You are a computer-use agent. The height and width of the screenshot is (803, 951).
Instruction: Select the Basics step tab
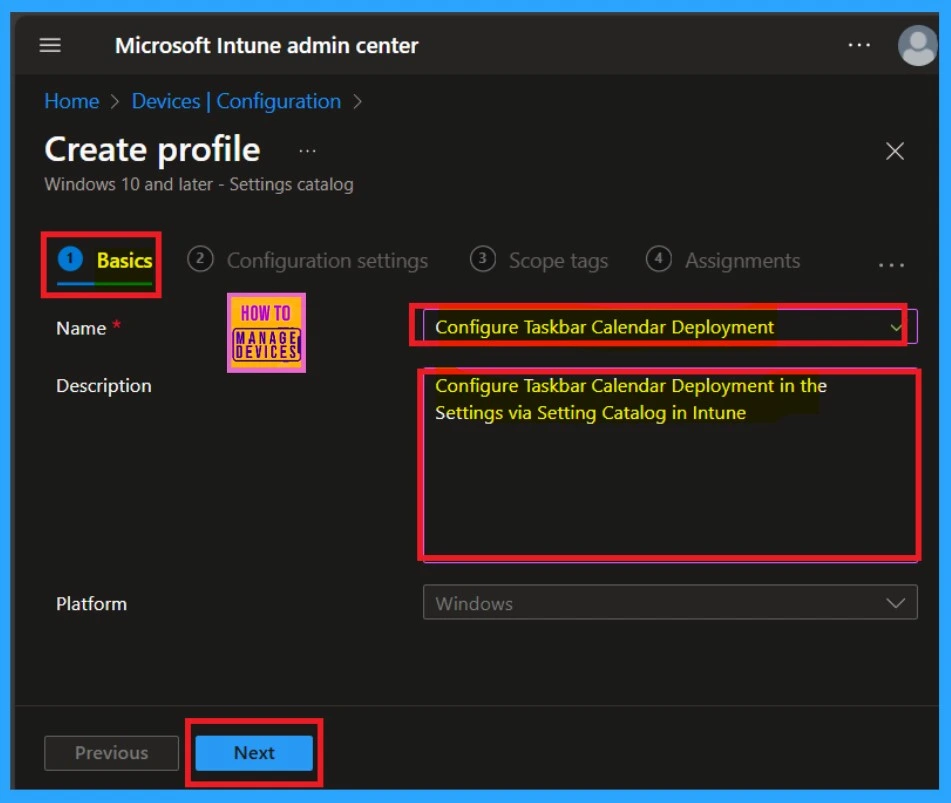click(x=104, y=261)
